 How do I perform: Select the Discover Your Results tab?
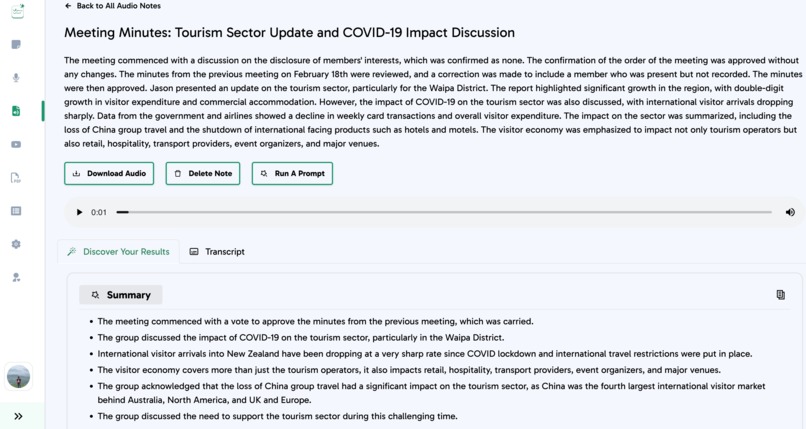(x=119, y=252)
